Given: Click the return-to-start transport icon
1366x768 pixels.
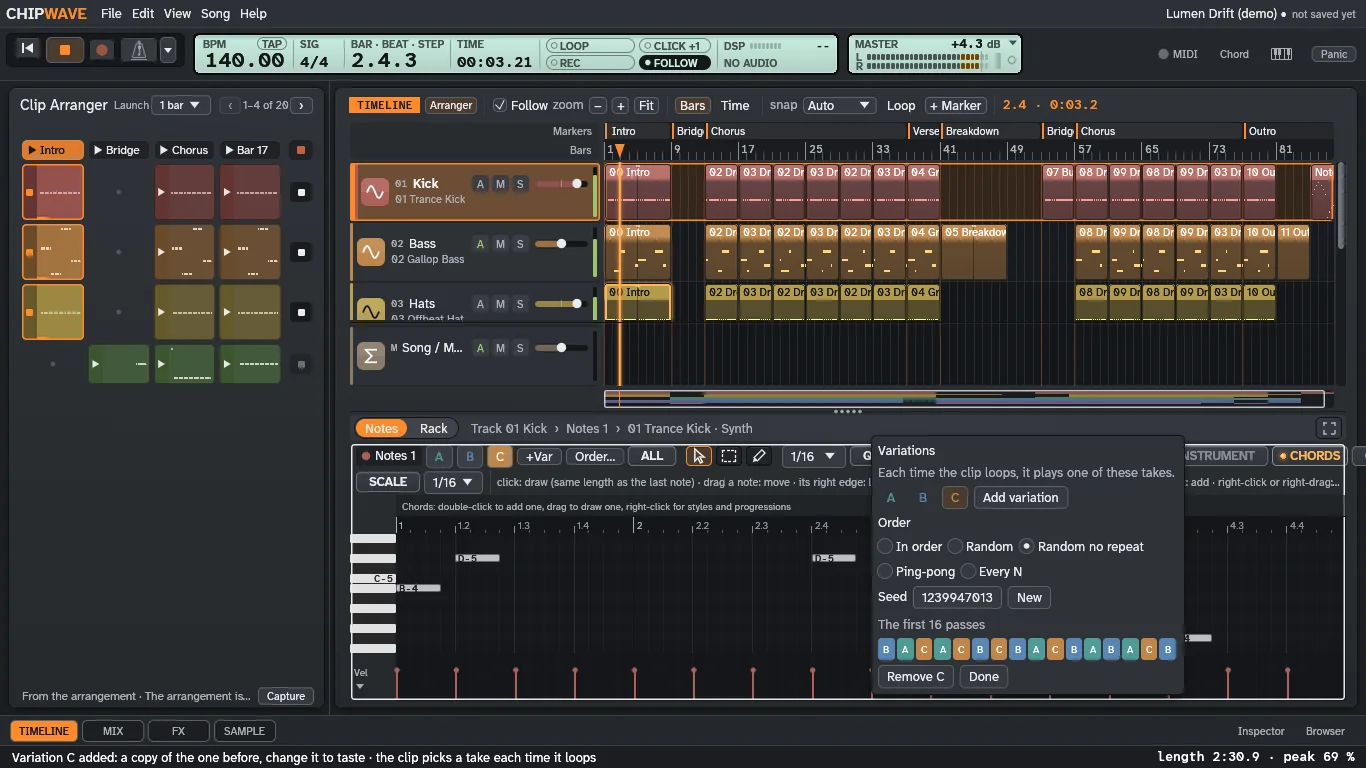Looking at the screenshot, I should click(x=28, y=49).
